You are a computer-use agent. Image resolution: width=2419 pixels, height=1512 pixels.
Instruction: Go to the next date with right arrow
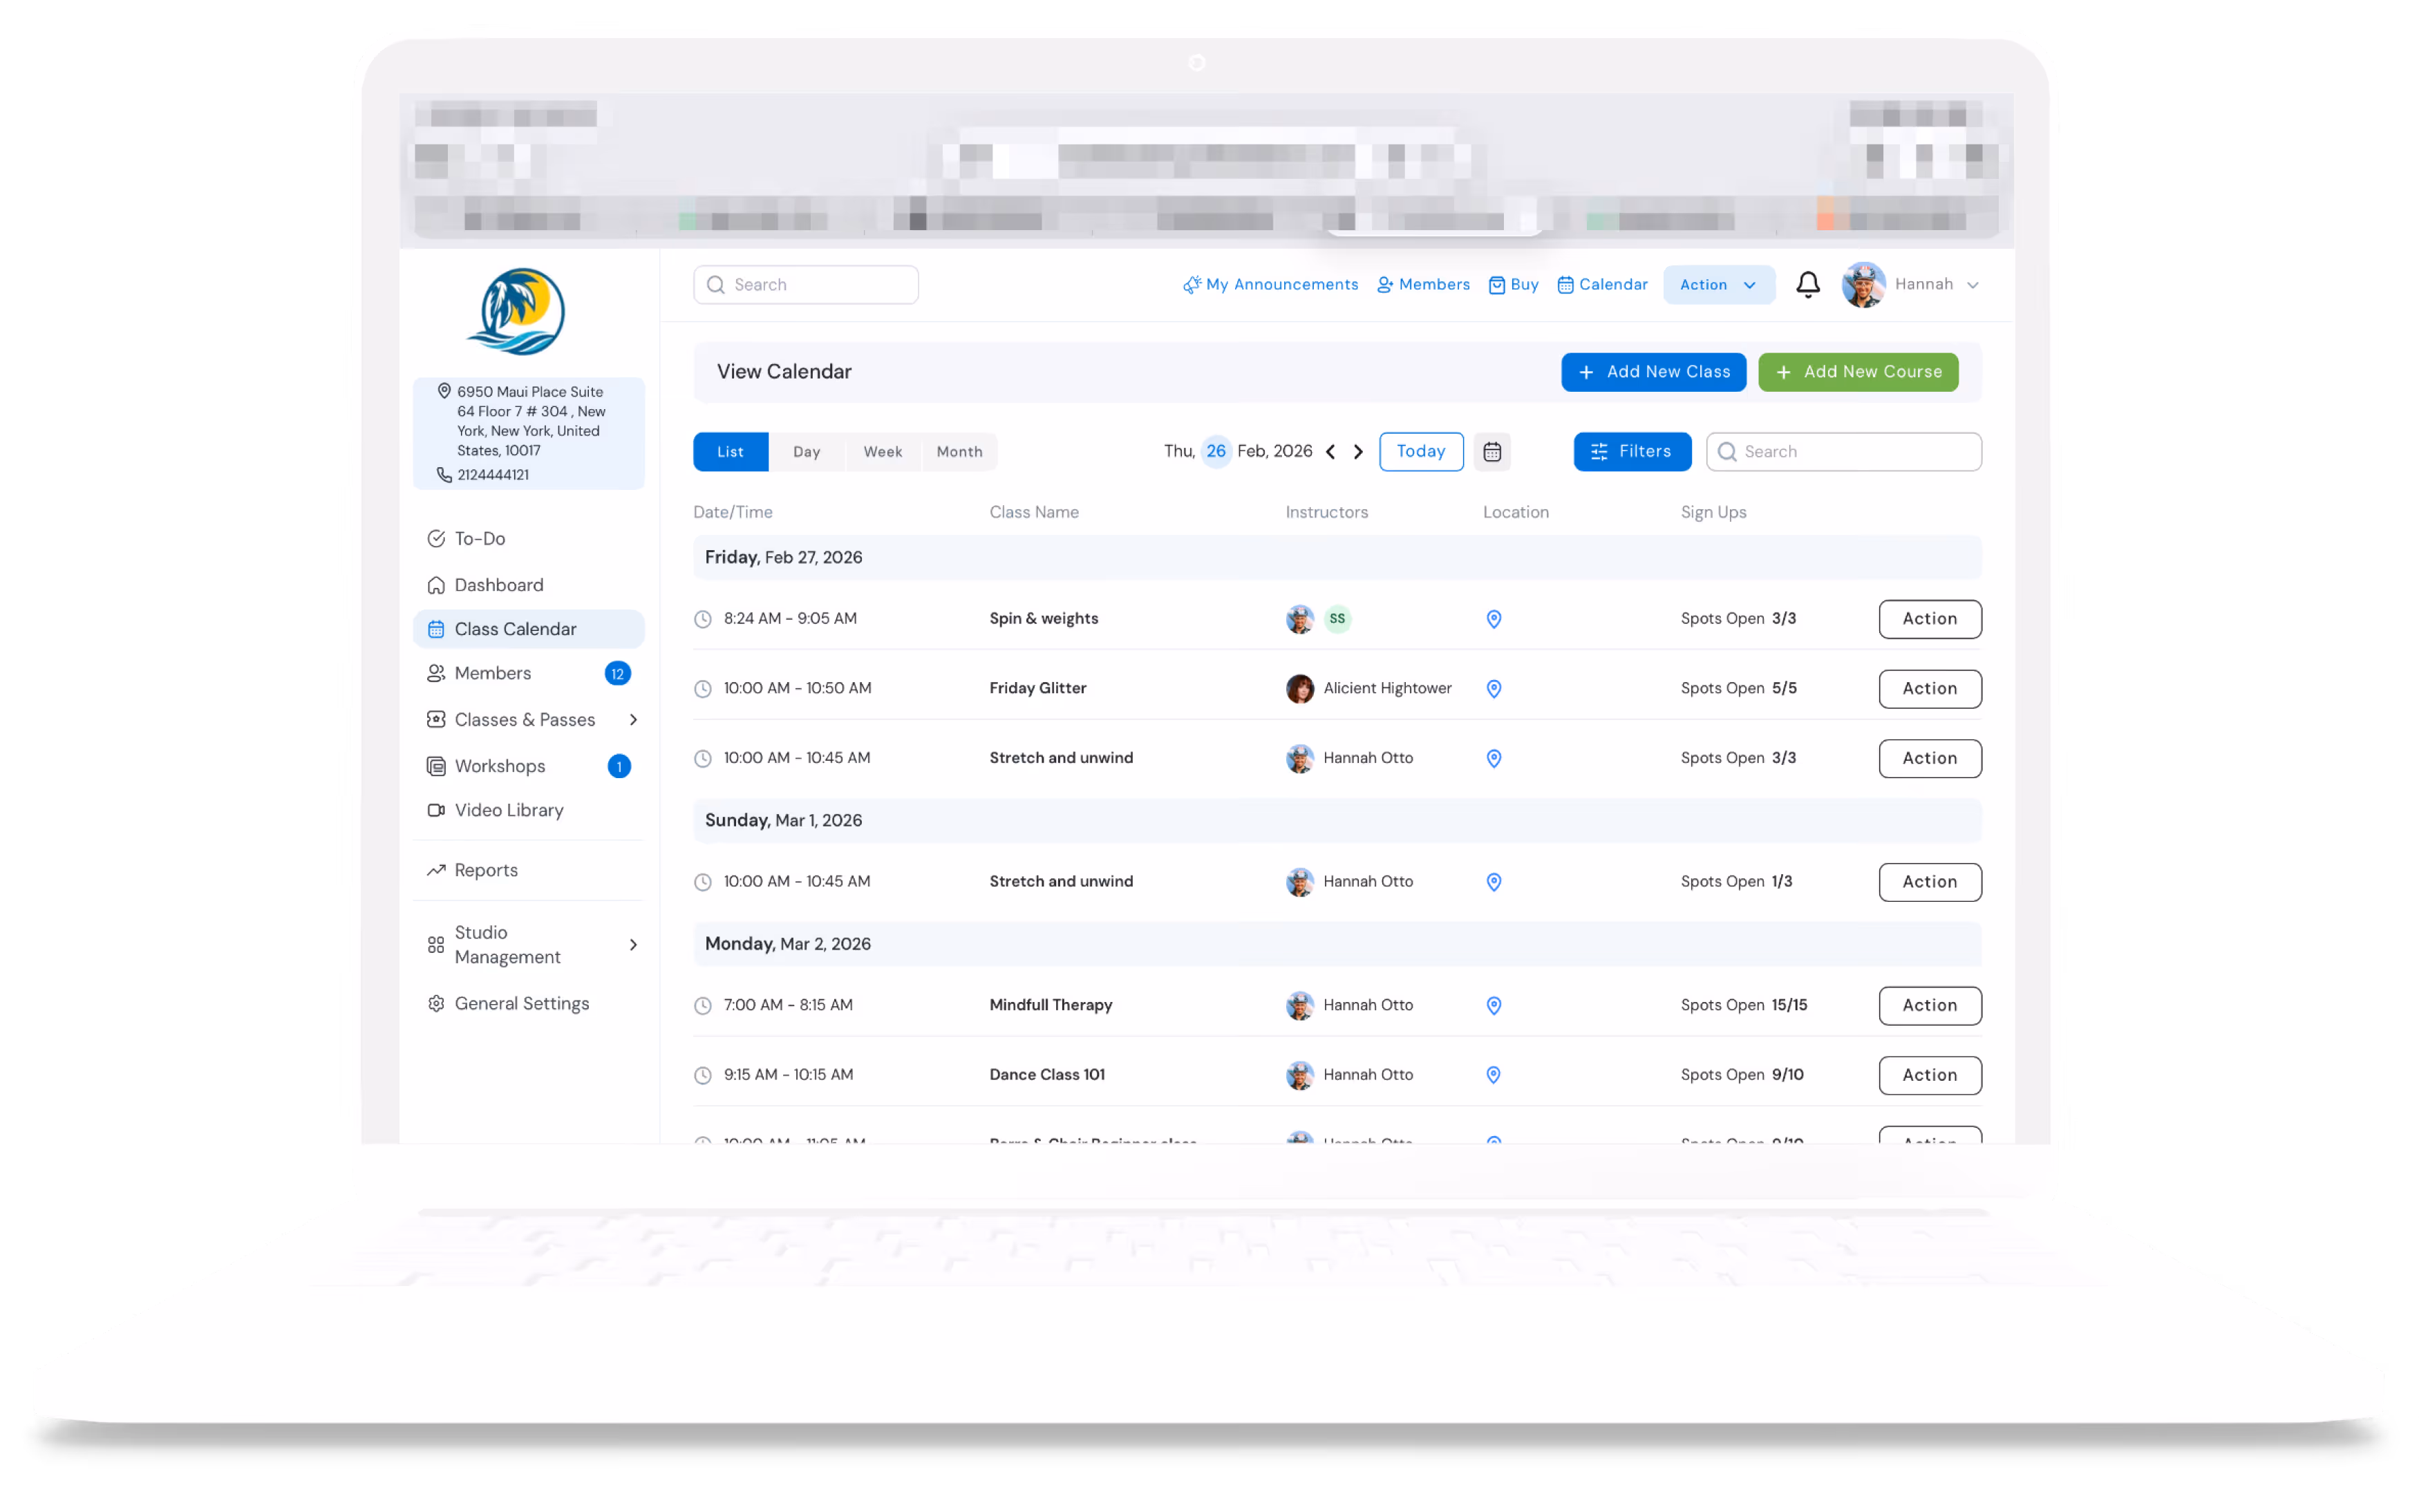(1358, 452)
